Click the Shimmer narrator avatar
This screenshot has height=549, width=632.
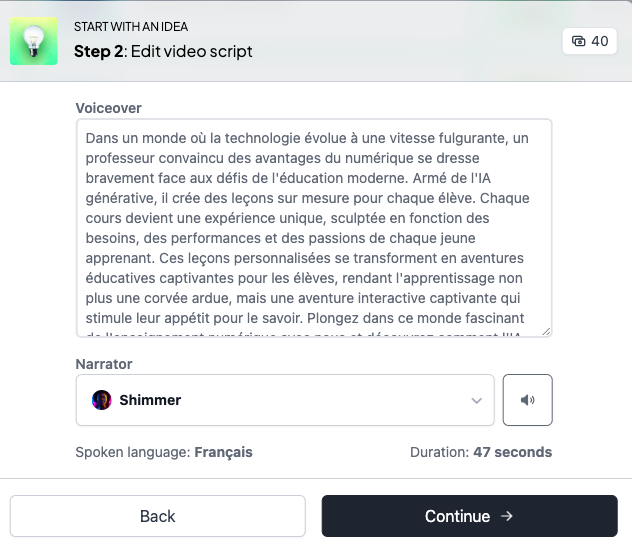[102, 400]
